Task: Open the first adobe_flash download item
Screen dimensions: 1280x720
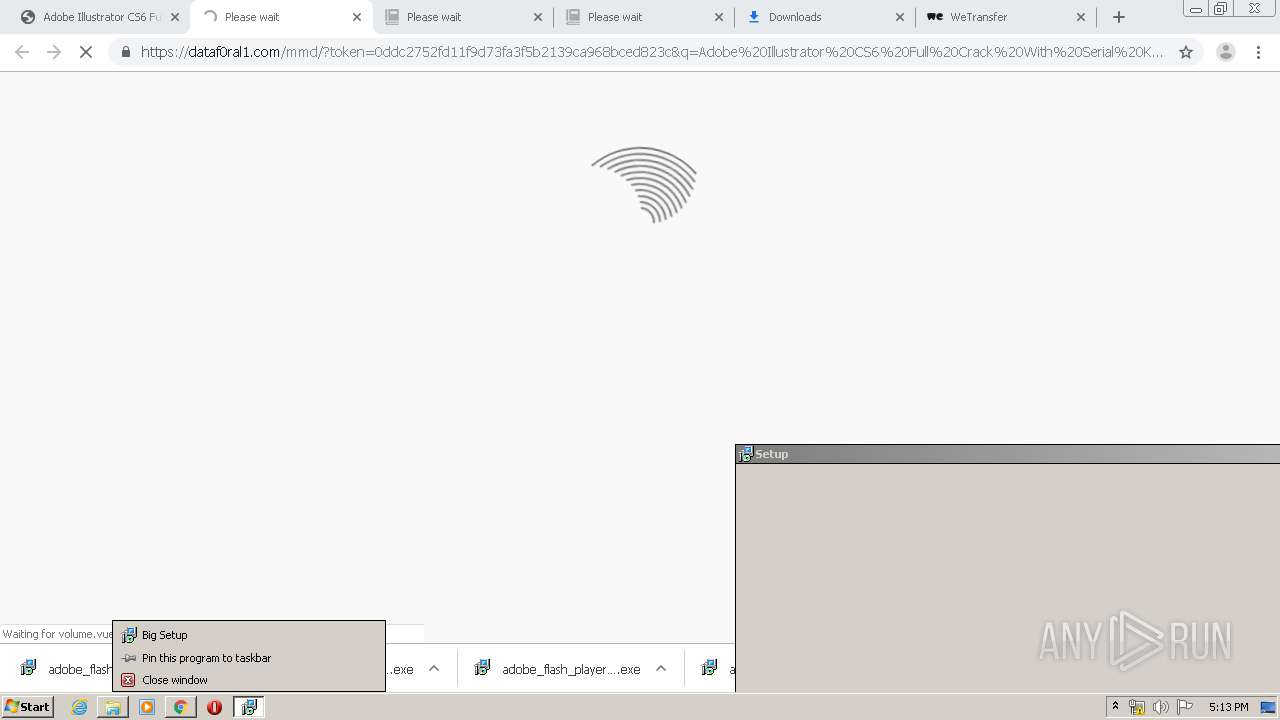Action: (x=65, y=669)
